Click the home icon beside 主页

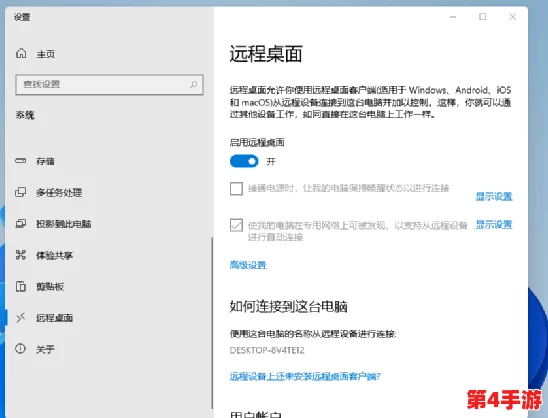21,53
